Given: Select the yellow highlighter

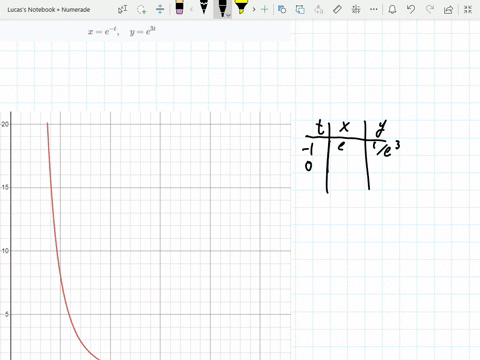Looking at the screenshot, I should click(x=241, y=8).
